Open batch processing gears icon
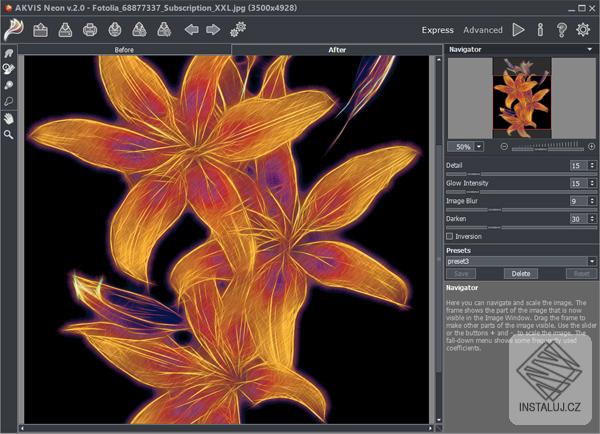 pos(238,29)
